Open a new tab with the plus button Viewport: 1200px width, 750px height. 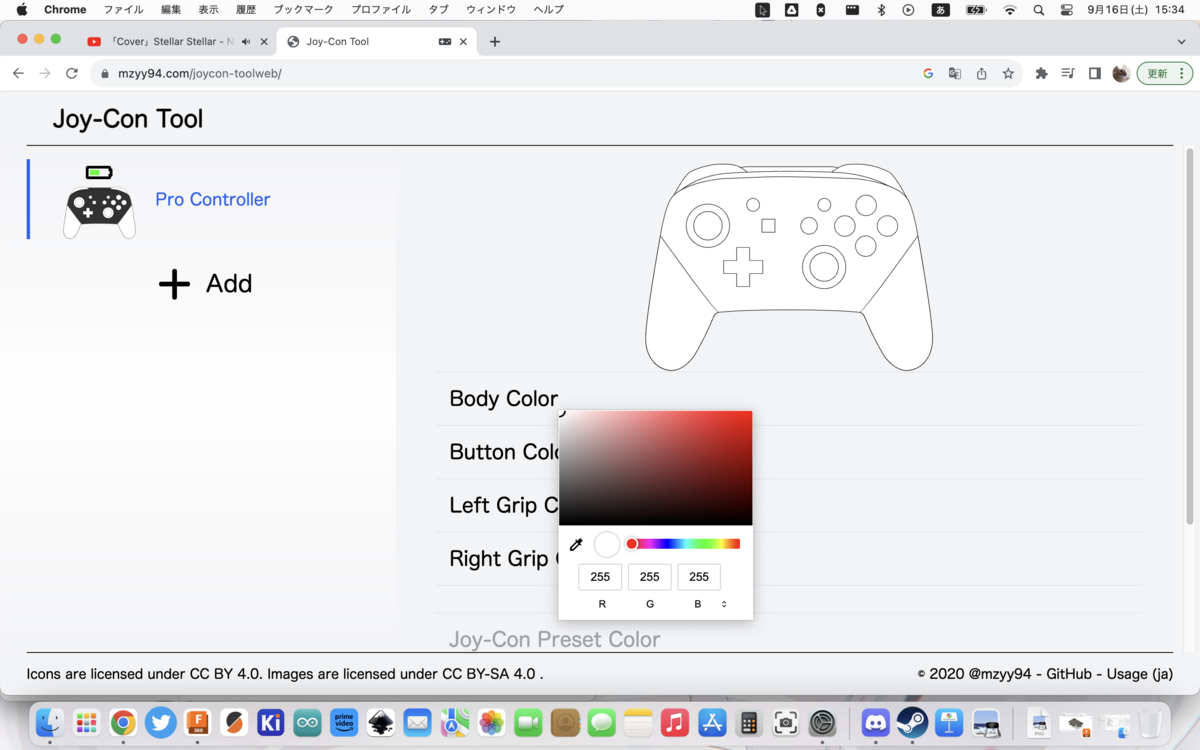(x=495, y=42)
